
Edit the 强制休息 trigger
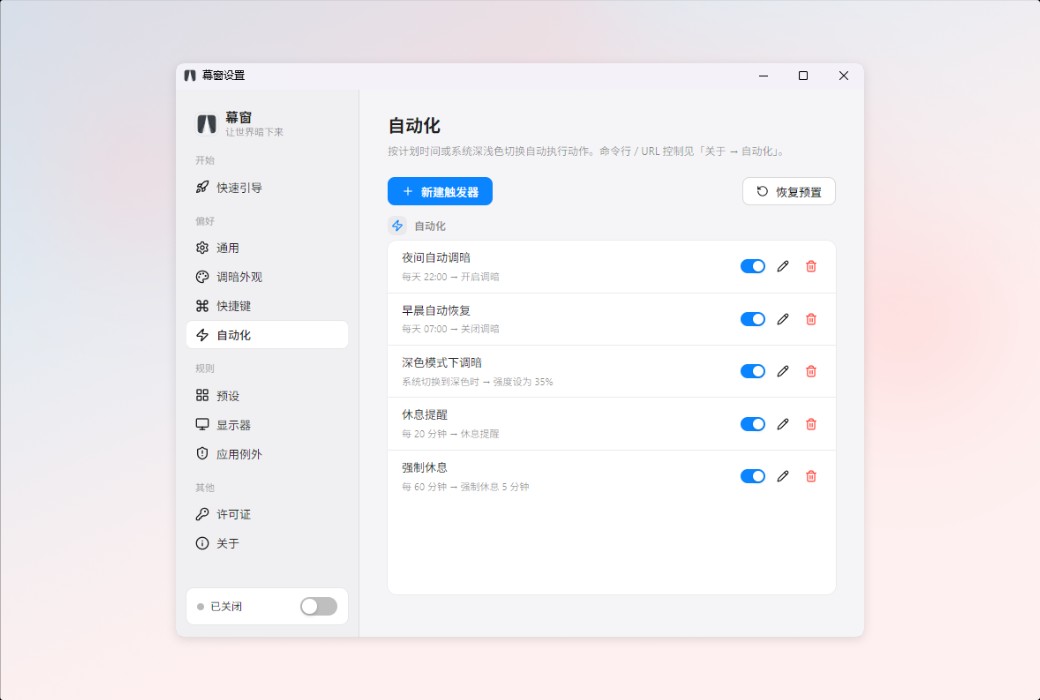click(x=783, y=476)
